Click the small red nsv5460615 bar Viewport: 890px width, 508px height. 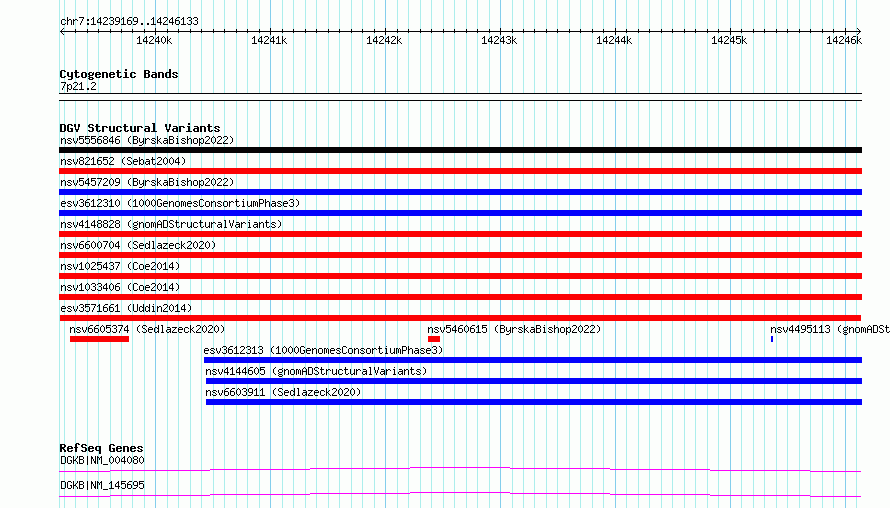point(434,339)
